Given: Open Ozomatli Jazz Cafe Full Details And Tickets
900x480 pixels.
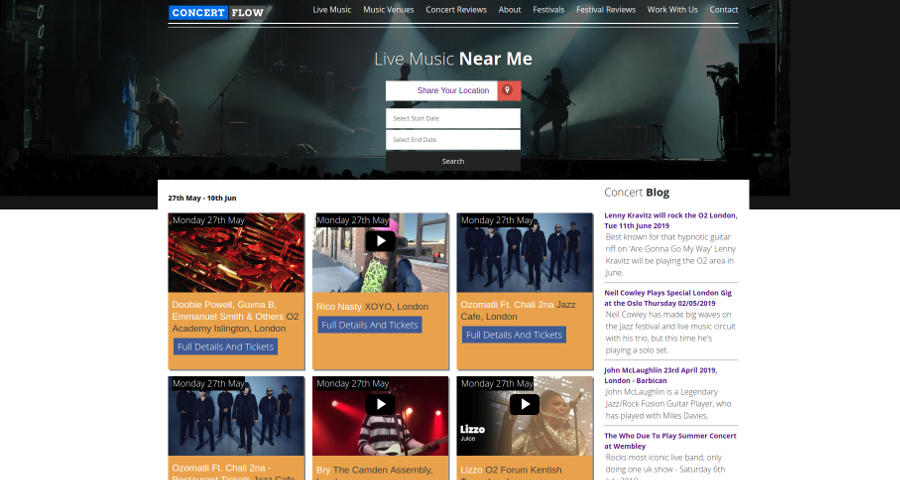Looking at the screenshot, I should [514, 335].
